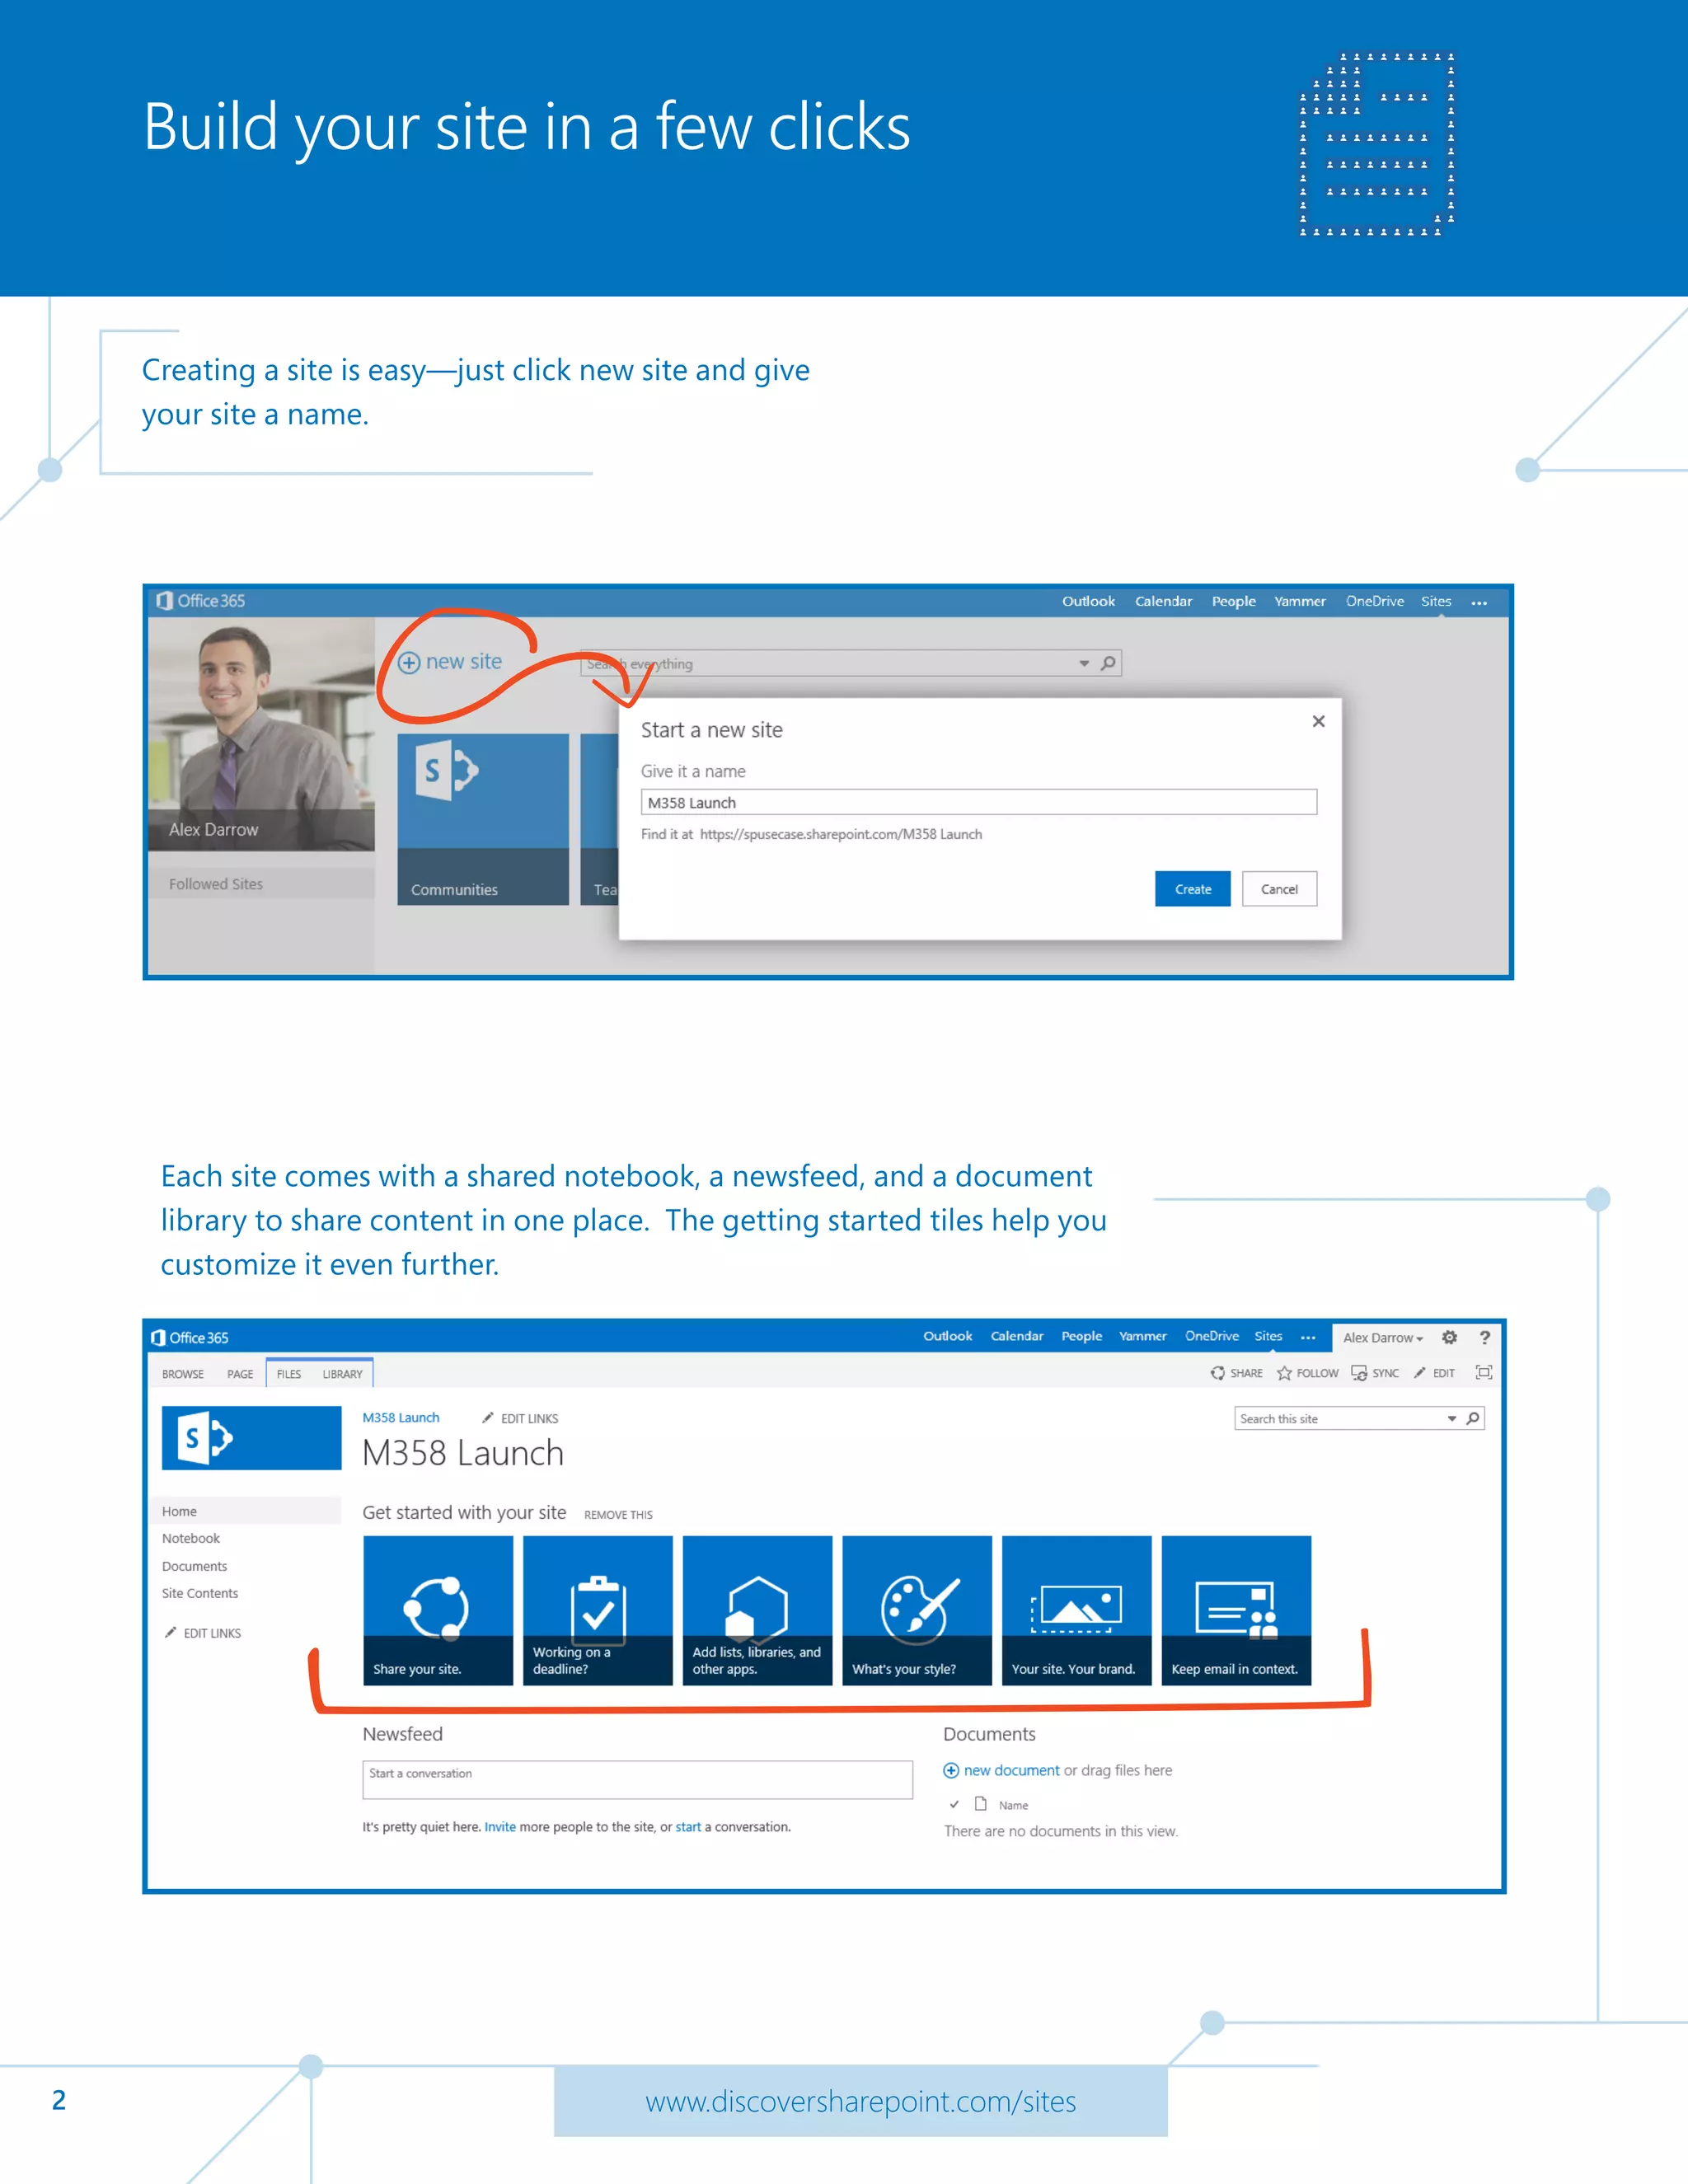Click the Edit pencil in ribbon
Screen dimensions: 1688x2184
tap(1420, 1373)
